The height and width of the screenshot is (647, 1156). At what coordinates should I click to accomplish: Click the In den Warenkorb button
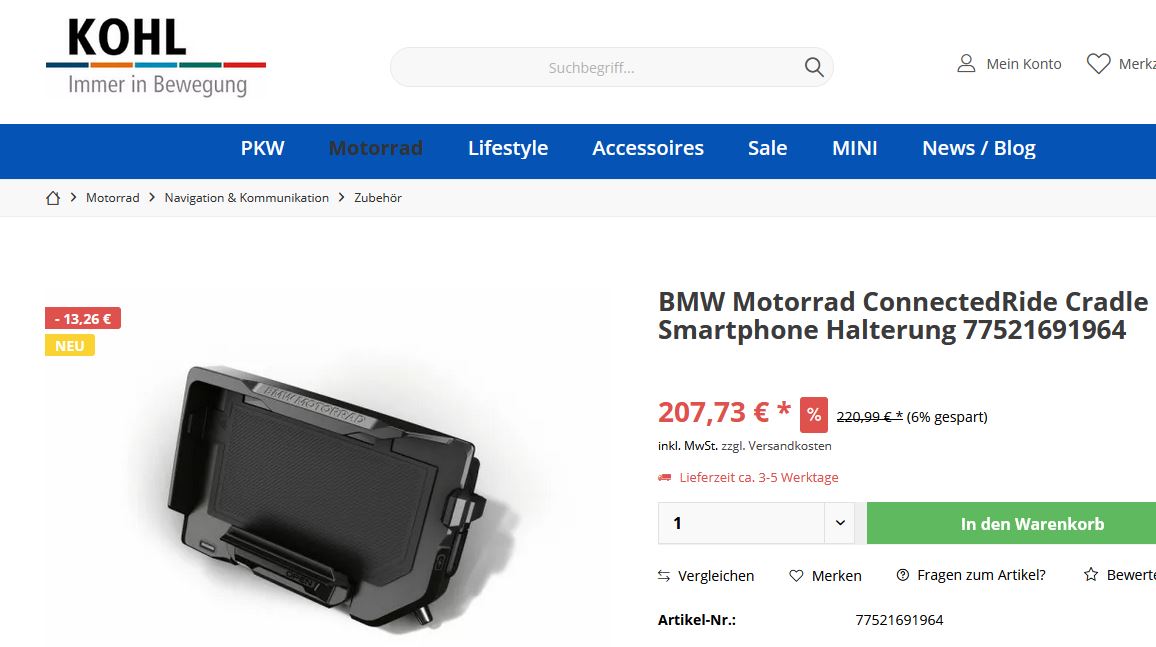pyautogui.click(x=1012, y=523)
